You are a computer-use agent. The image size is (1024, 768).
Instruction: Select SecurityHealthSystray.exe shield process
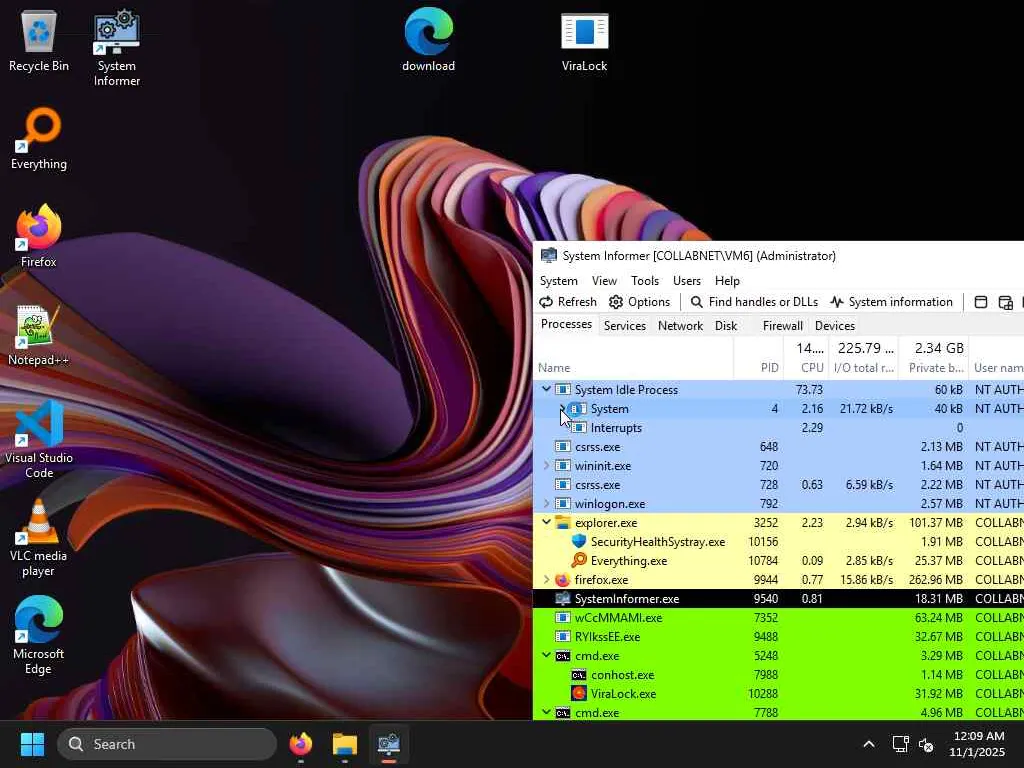coord(657,542)
